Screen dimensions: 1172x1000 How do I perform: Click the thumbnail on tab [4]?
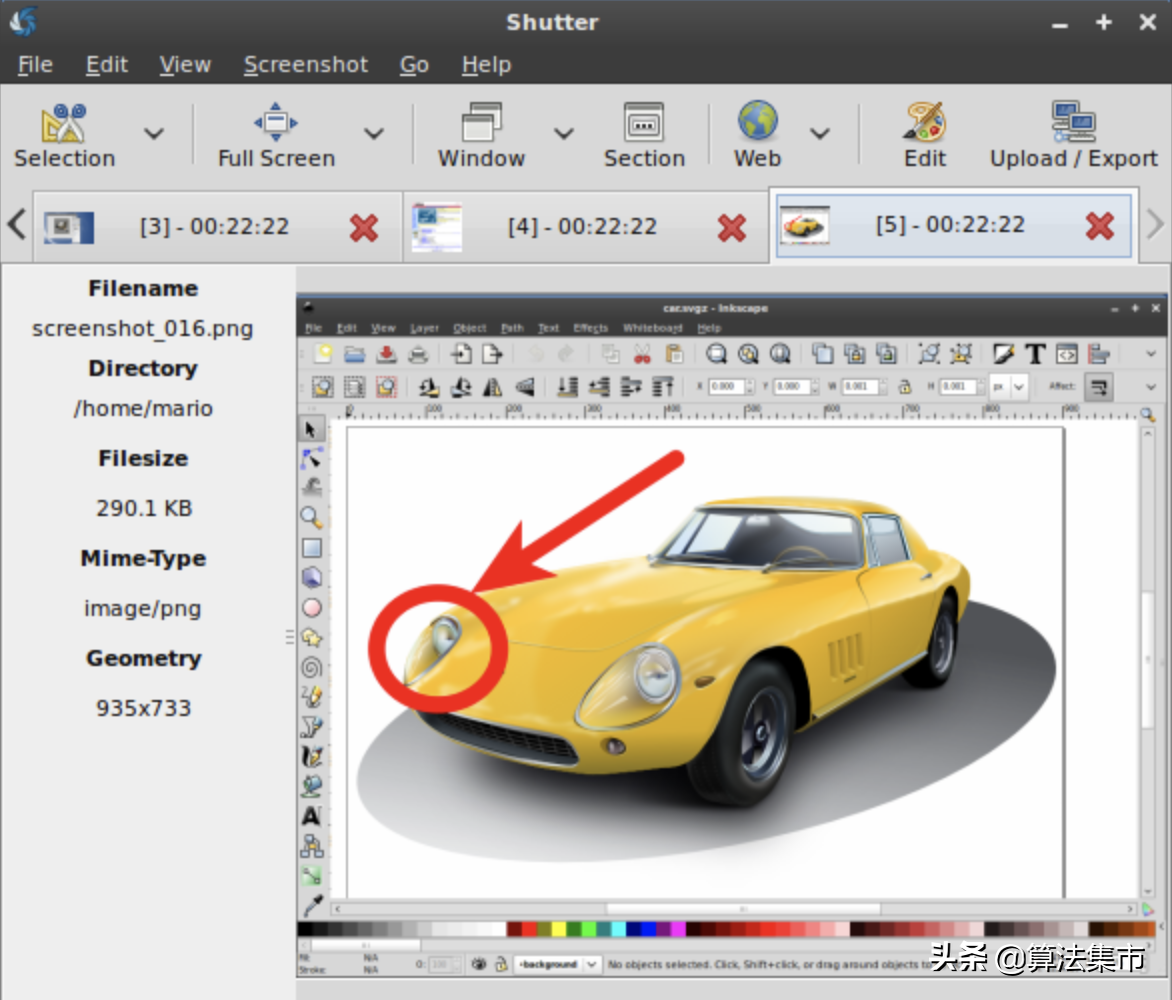click(x=437, y=226)
